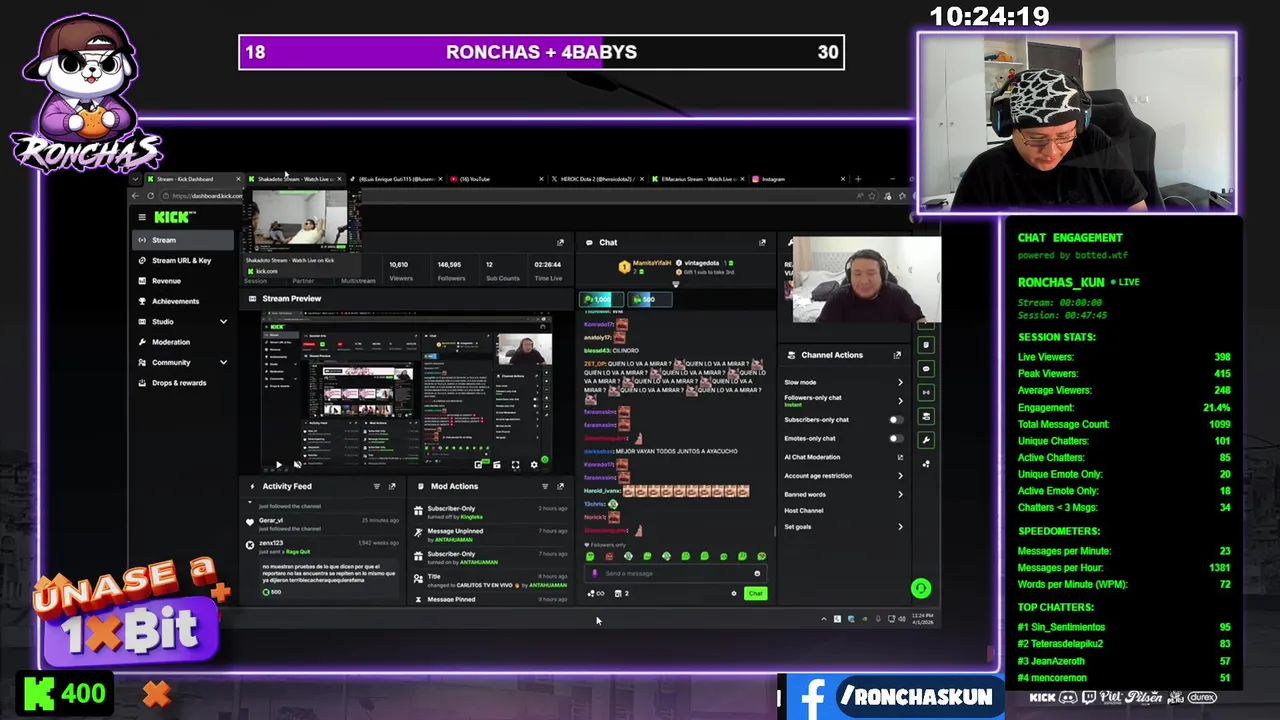Collapse the chat leaderboard arrow
This screenshot has width=1280, height=720.
click(x=675, y=284)
